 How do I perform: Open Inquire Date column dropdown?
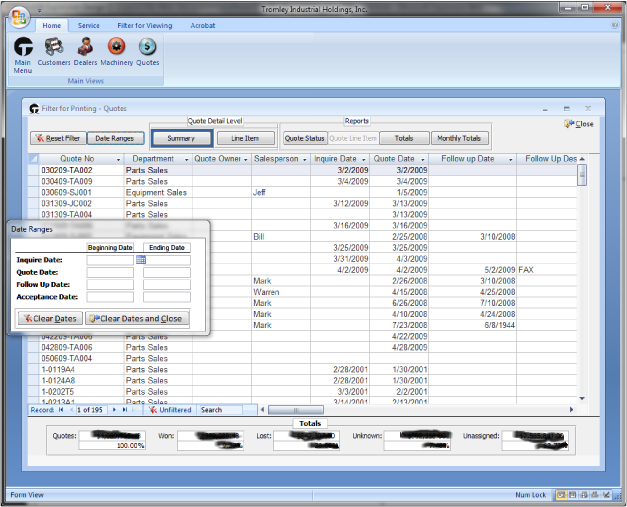[x=363, y=160]
